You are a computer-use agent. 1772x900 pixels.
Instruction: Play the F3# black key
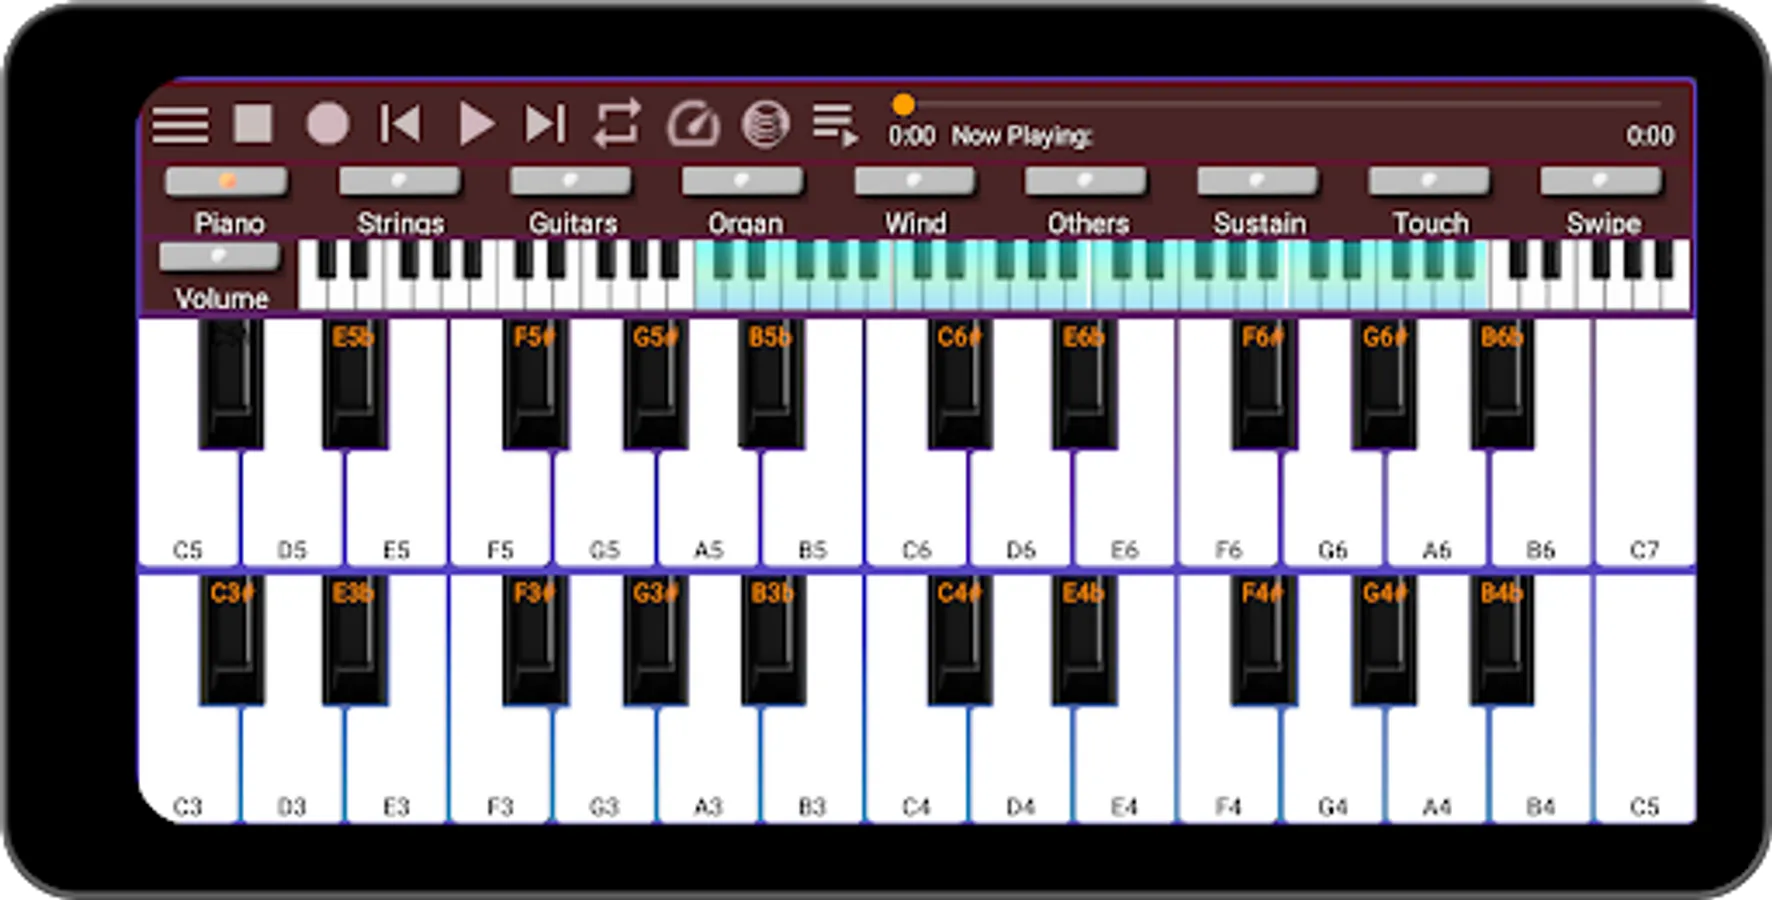point(535,641)
